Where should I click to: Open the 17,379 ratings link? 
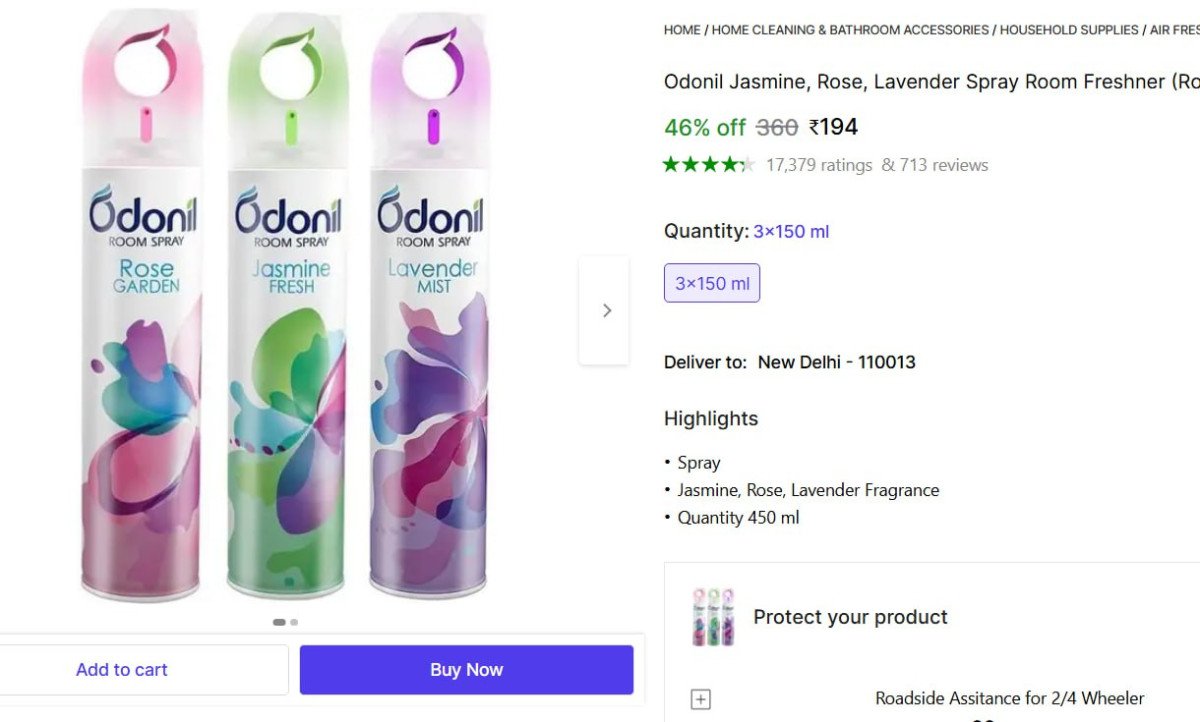point(819,165)
